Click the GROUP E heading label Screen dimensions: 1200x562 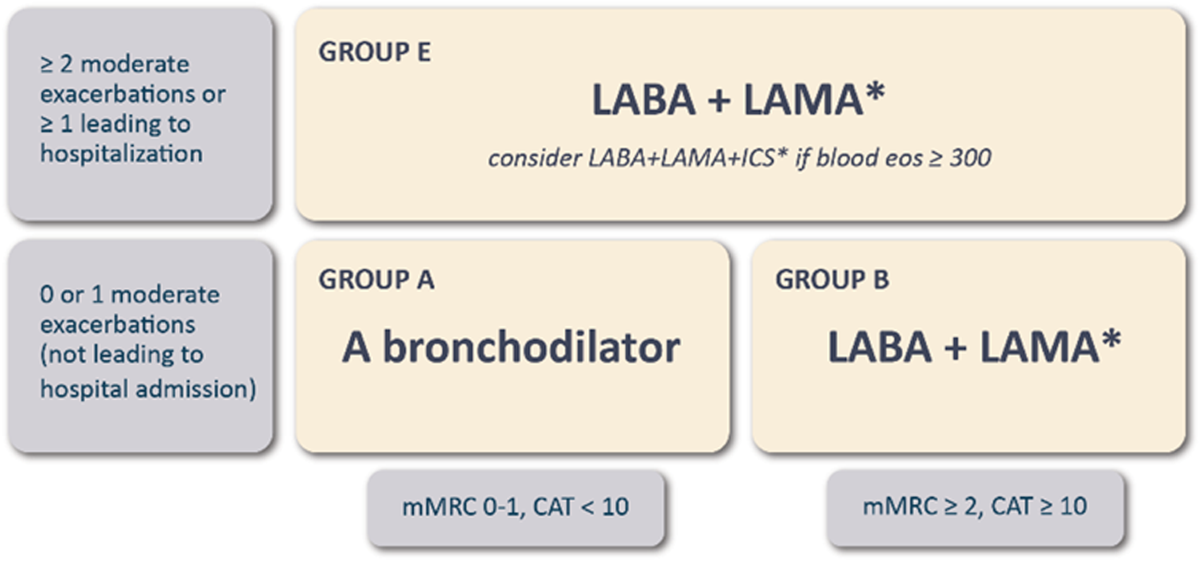[375, 53]
